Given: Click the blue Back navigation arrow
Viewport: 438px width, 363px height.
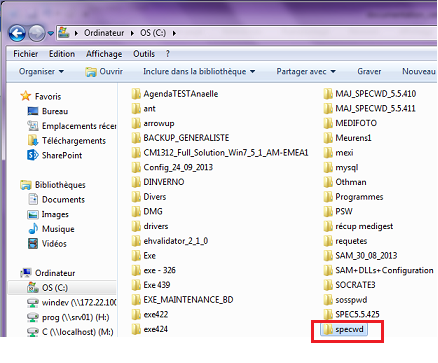Looking at the screenshot, I should click(x=17, y=33).
